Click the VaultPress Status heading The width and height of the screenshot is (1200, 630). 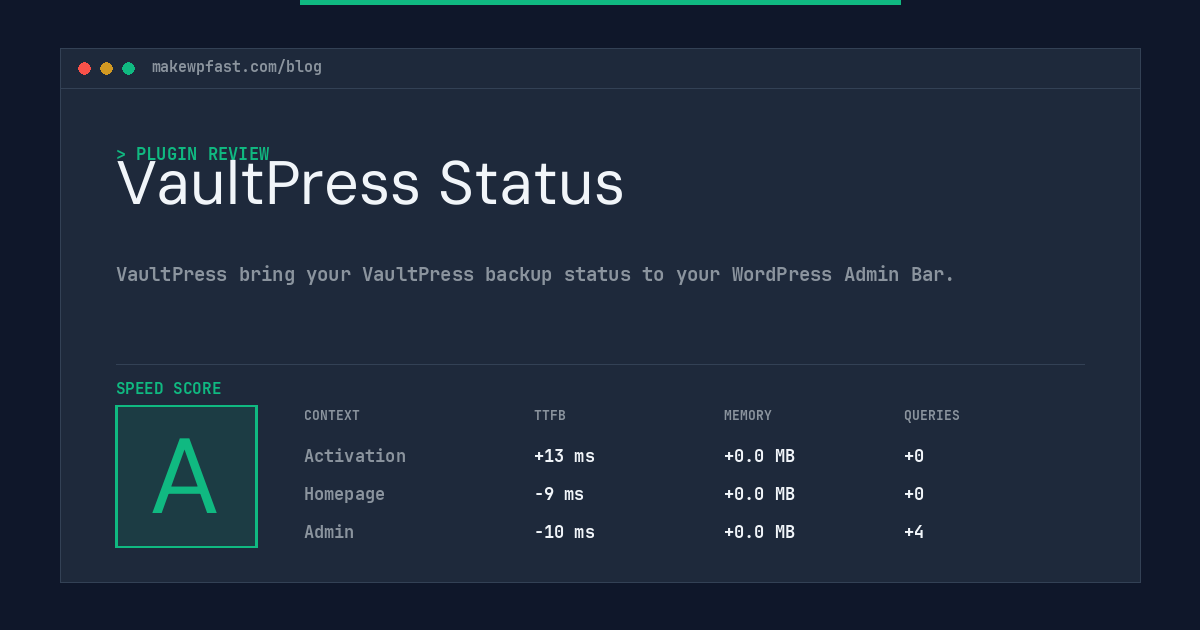[370, 184]
